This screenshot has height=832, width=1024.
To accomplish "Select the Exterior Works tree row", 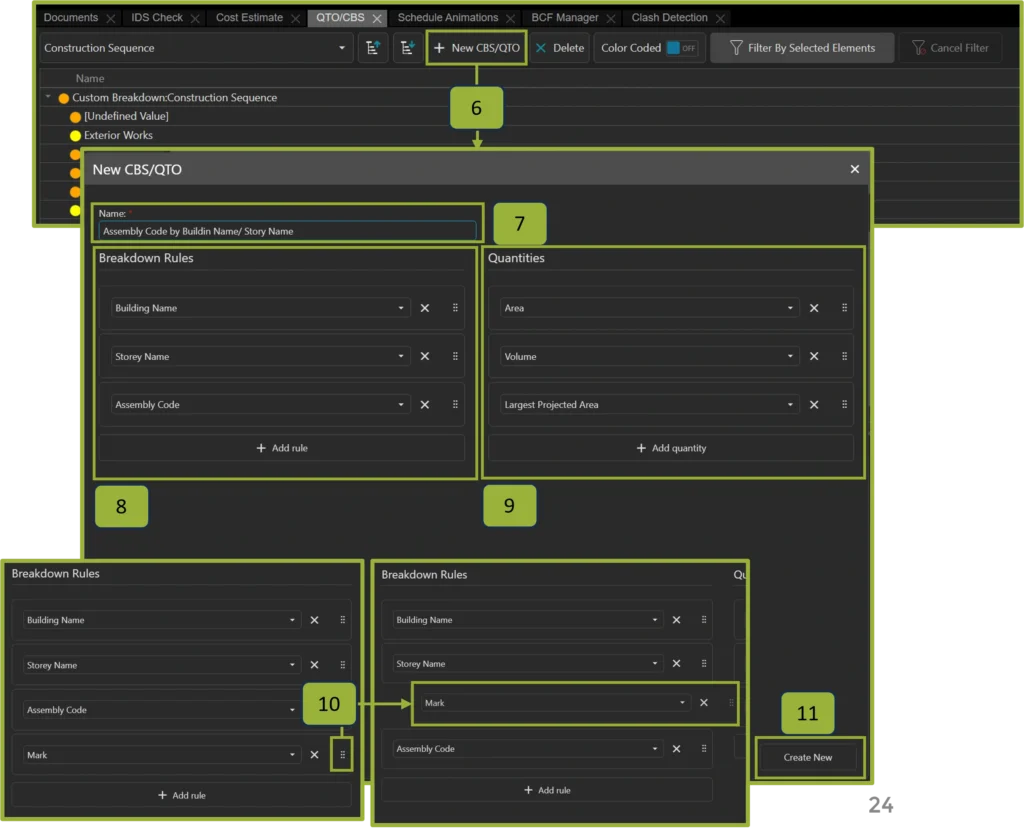I will click(x=118, y=135).
